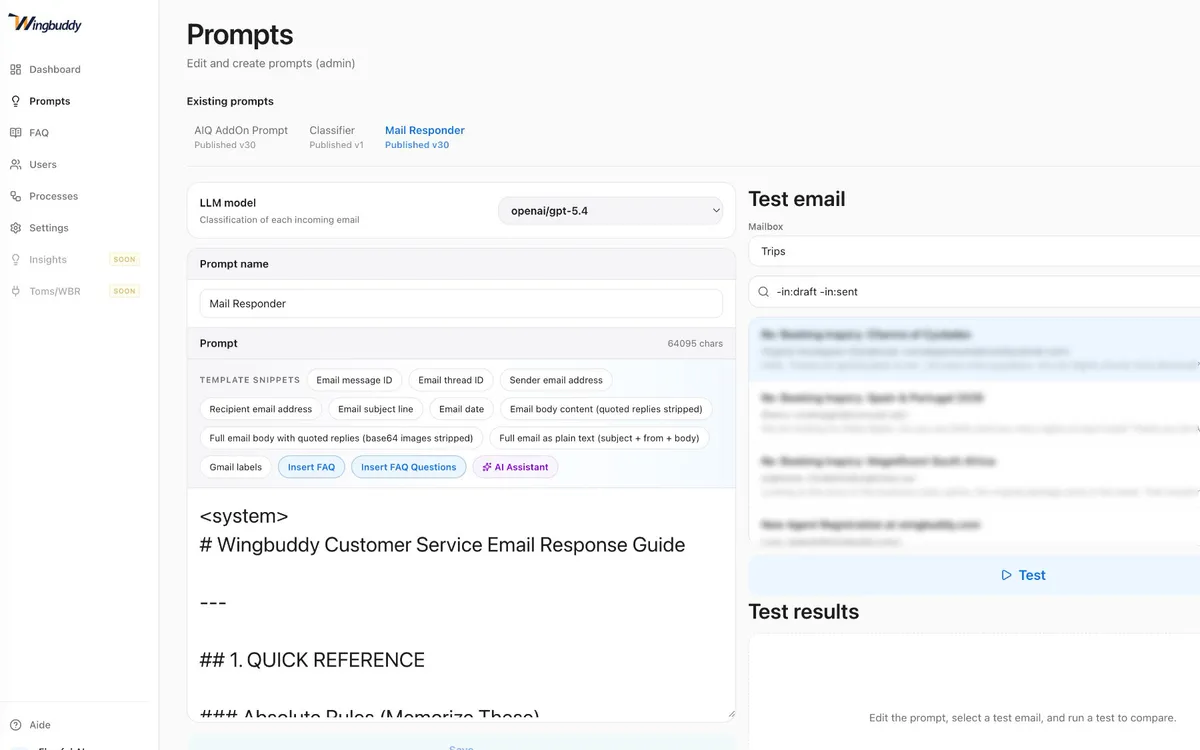Insert Full email body with quoted replies

(342, 438)
